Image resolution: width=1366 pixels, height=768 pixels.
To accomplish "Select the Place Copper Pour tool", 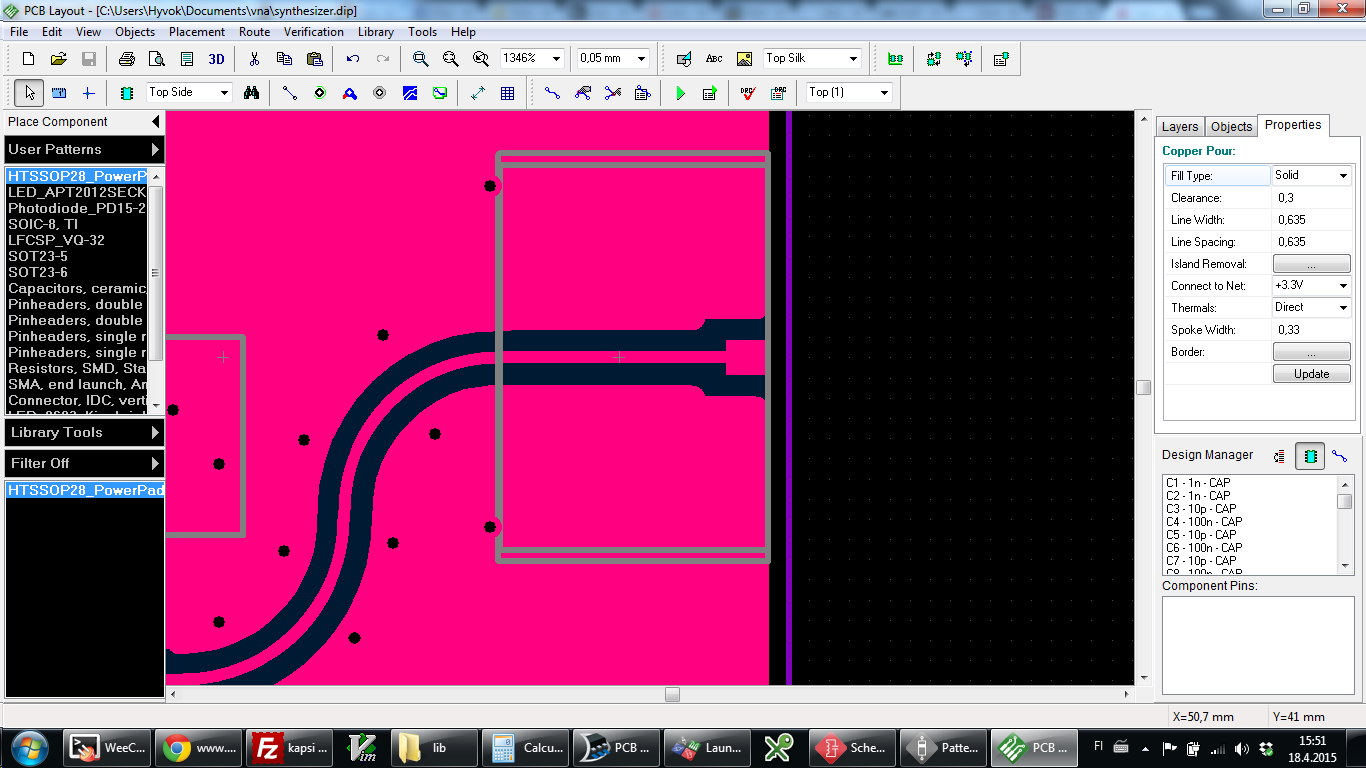I will pyautogui.click(x=409, y=93).
